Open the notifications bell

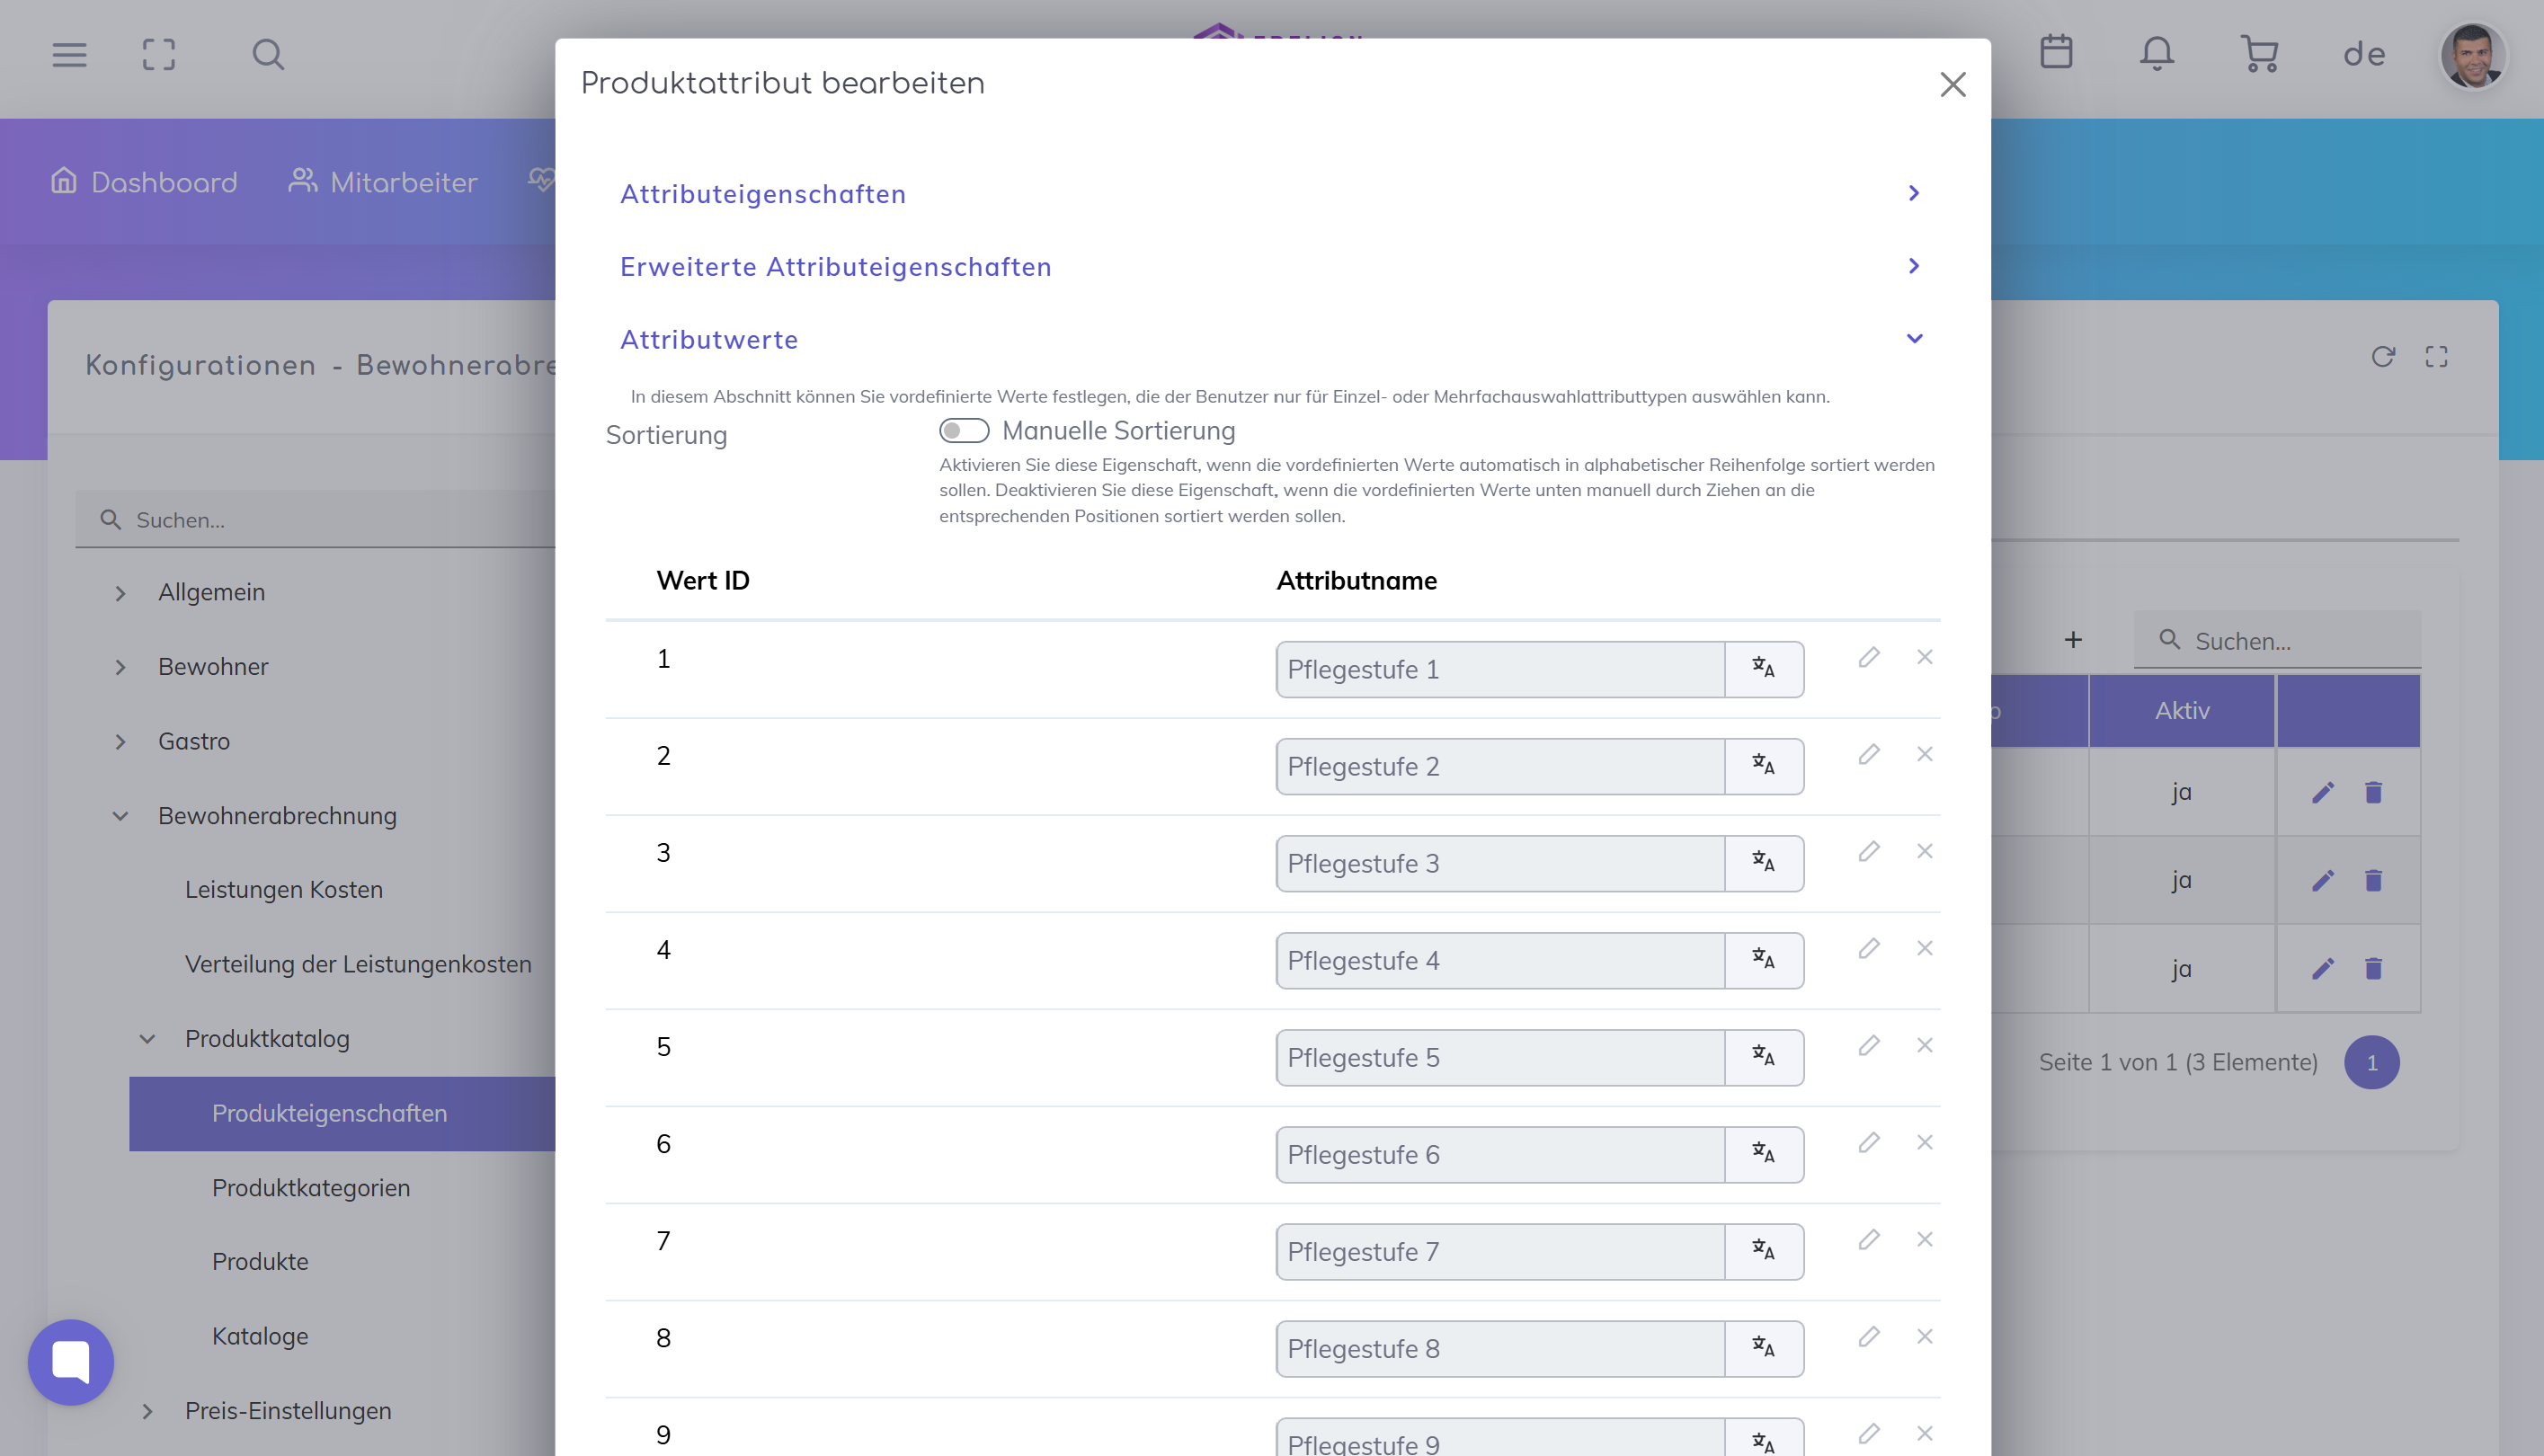pos(2156,54)
